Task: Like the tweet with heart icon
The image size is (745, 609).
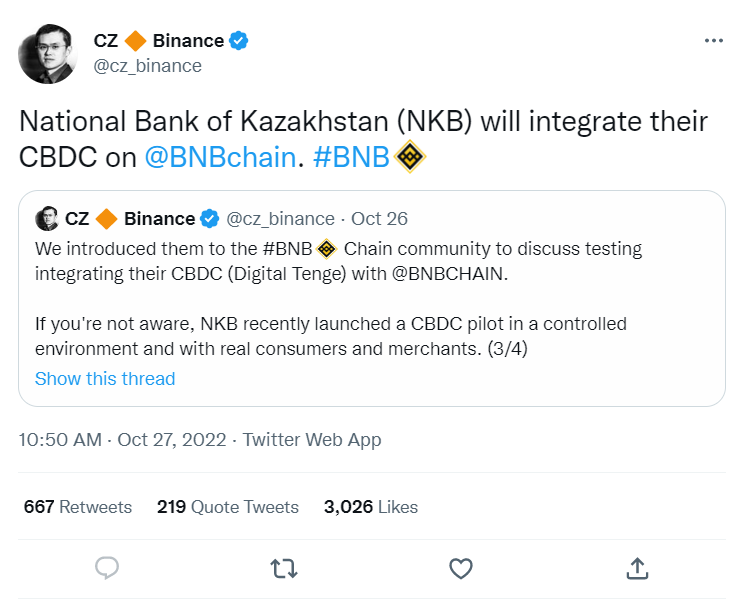Action: [x=460, y=568]
